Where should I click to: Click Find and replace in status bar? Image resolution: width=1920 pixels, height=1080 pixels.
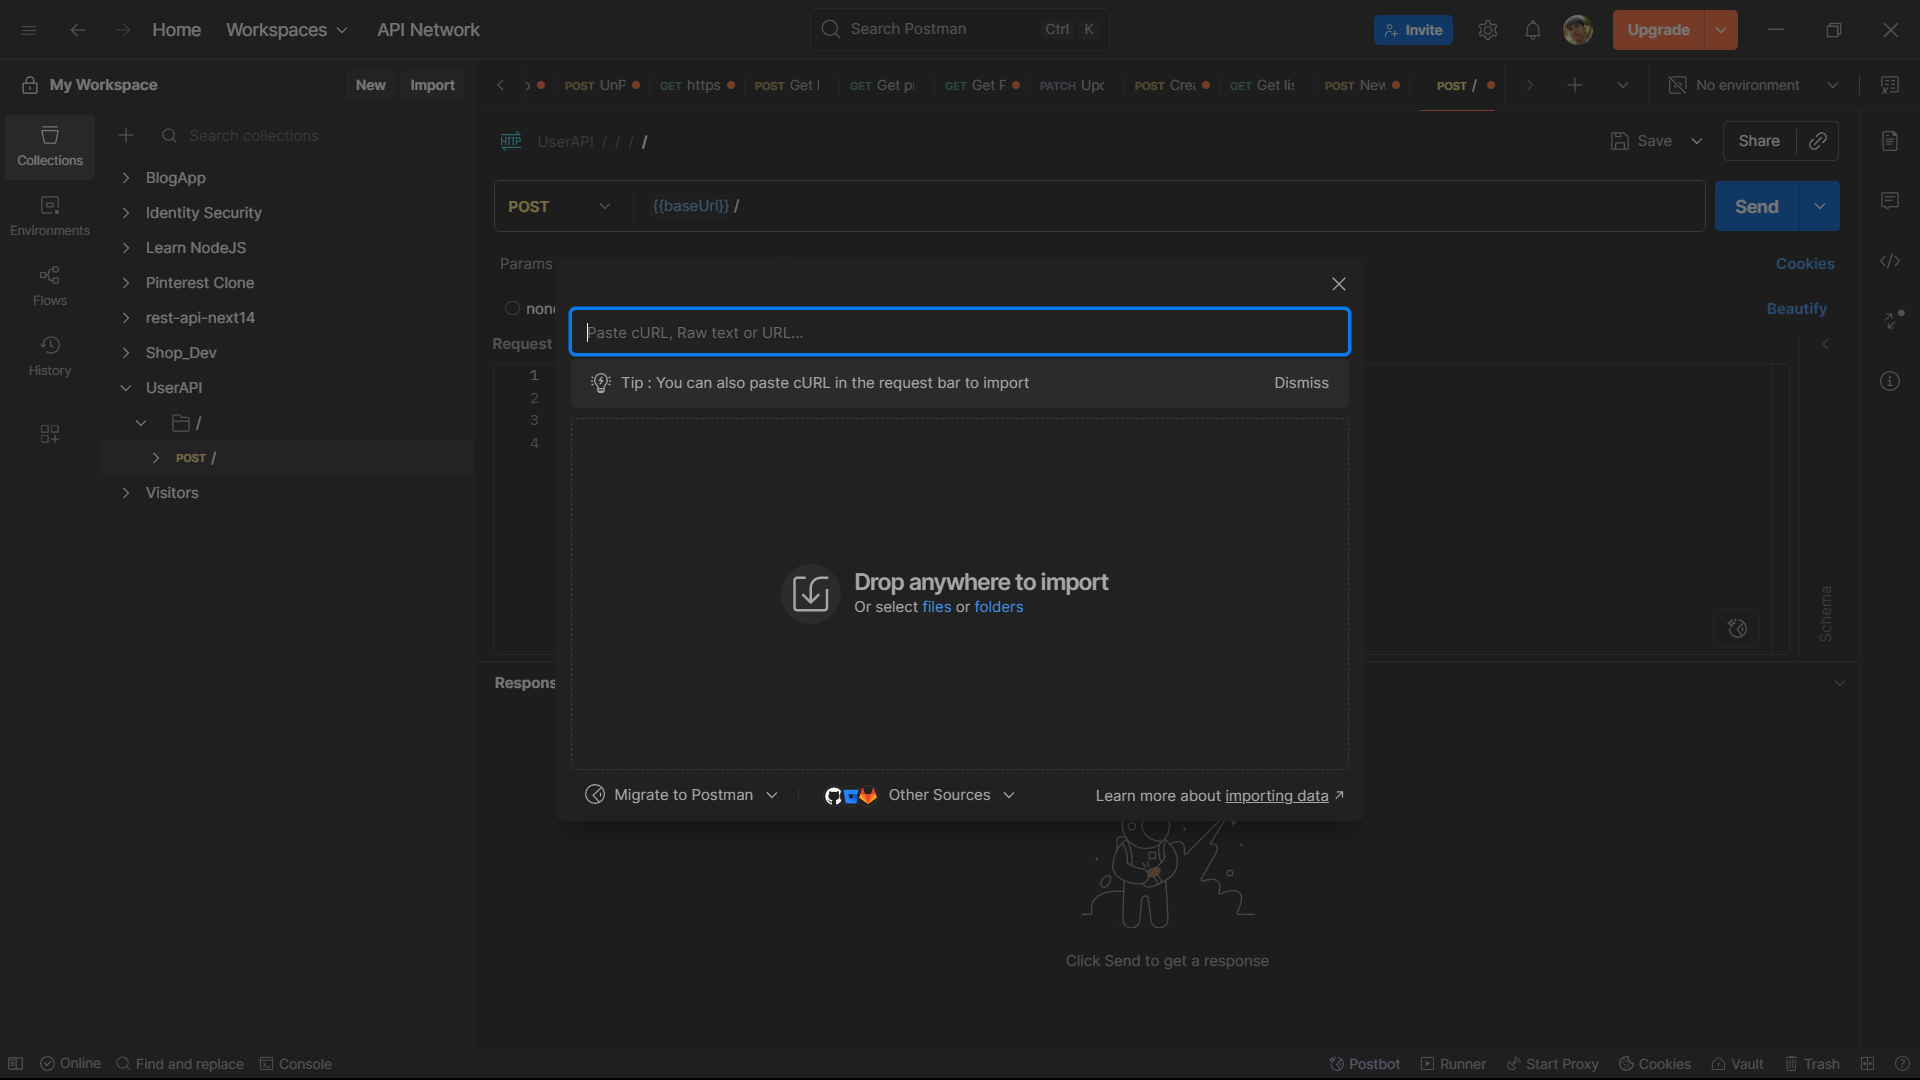point(180,1064)
